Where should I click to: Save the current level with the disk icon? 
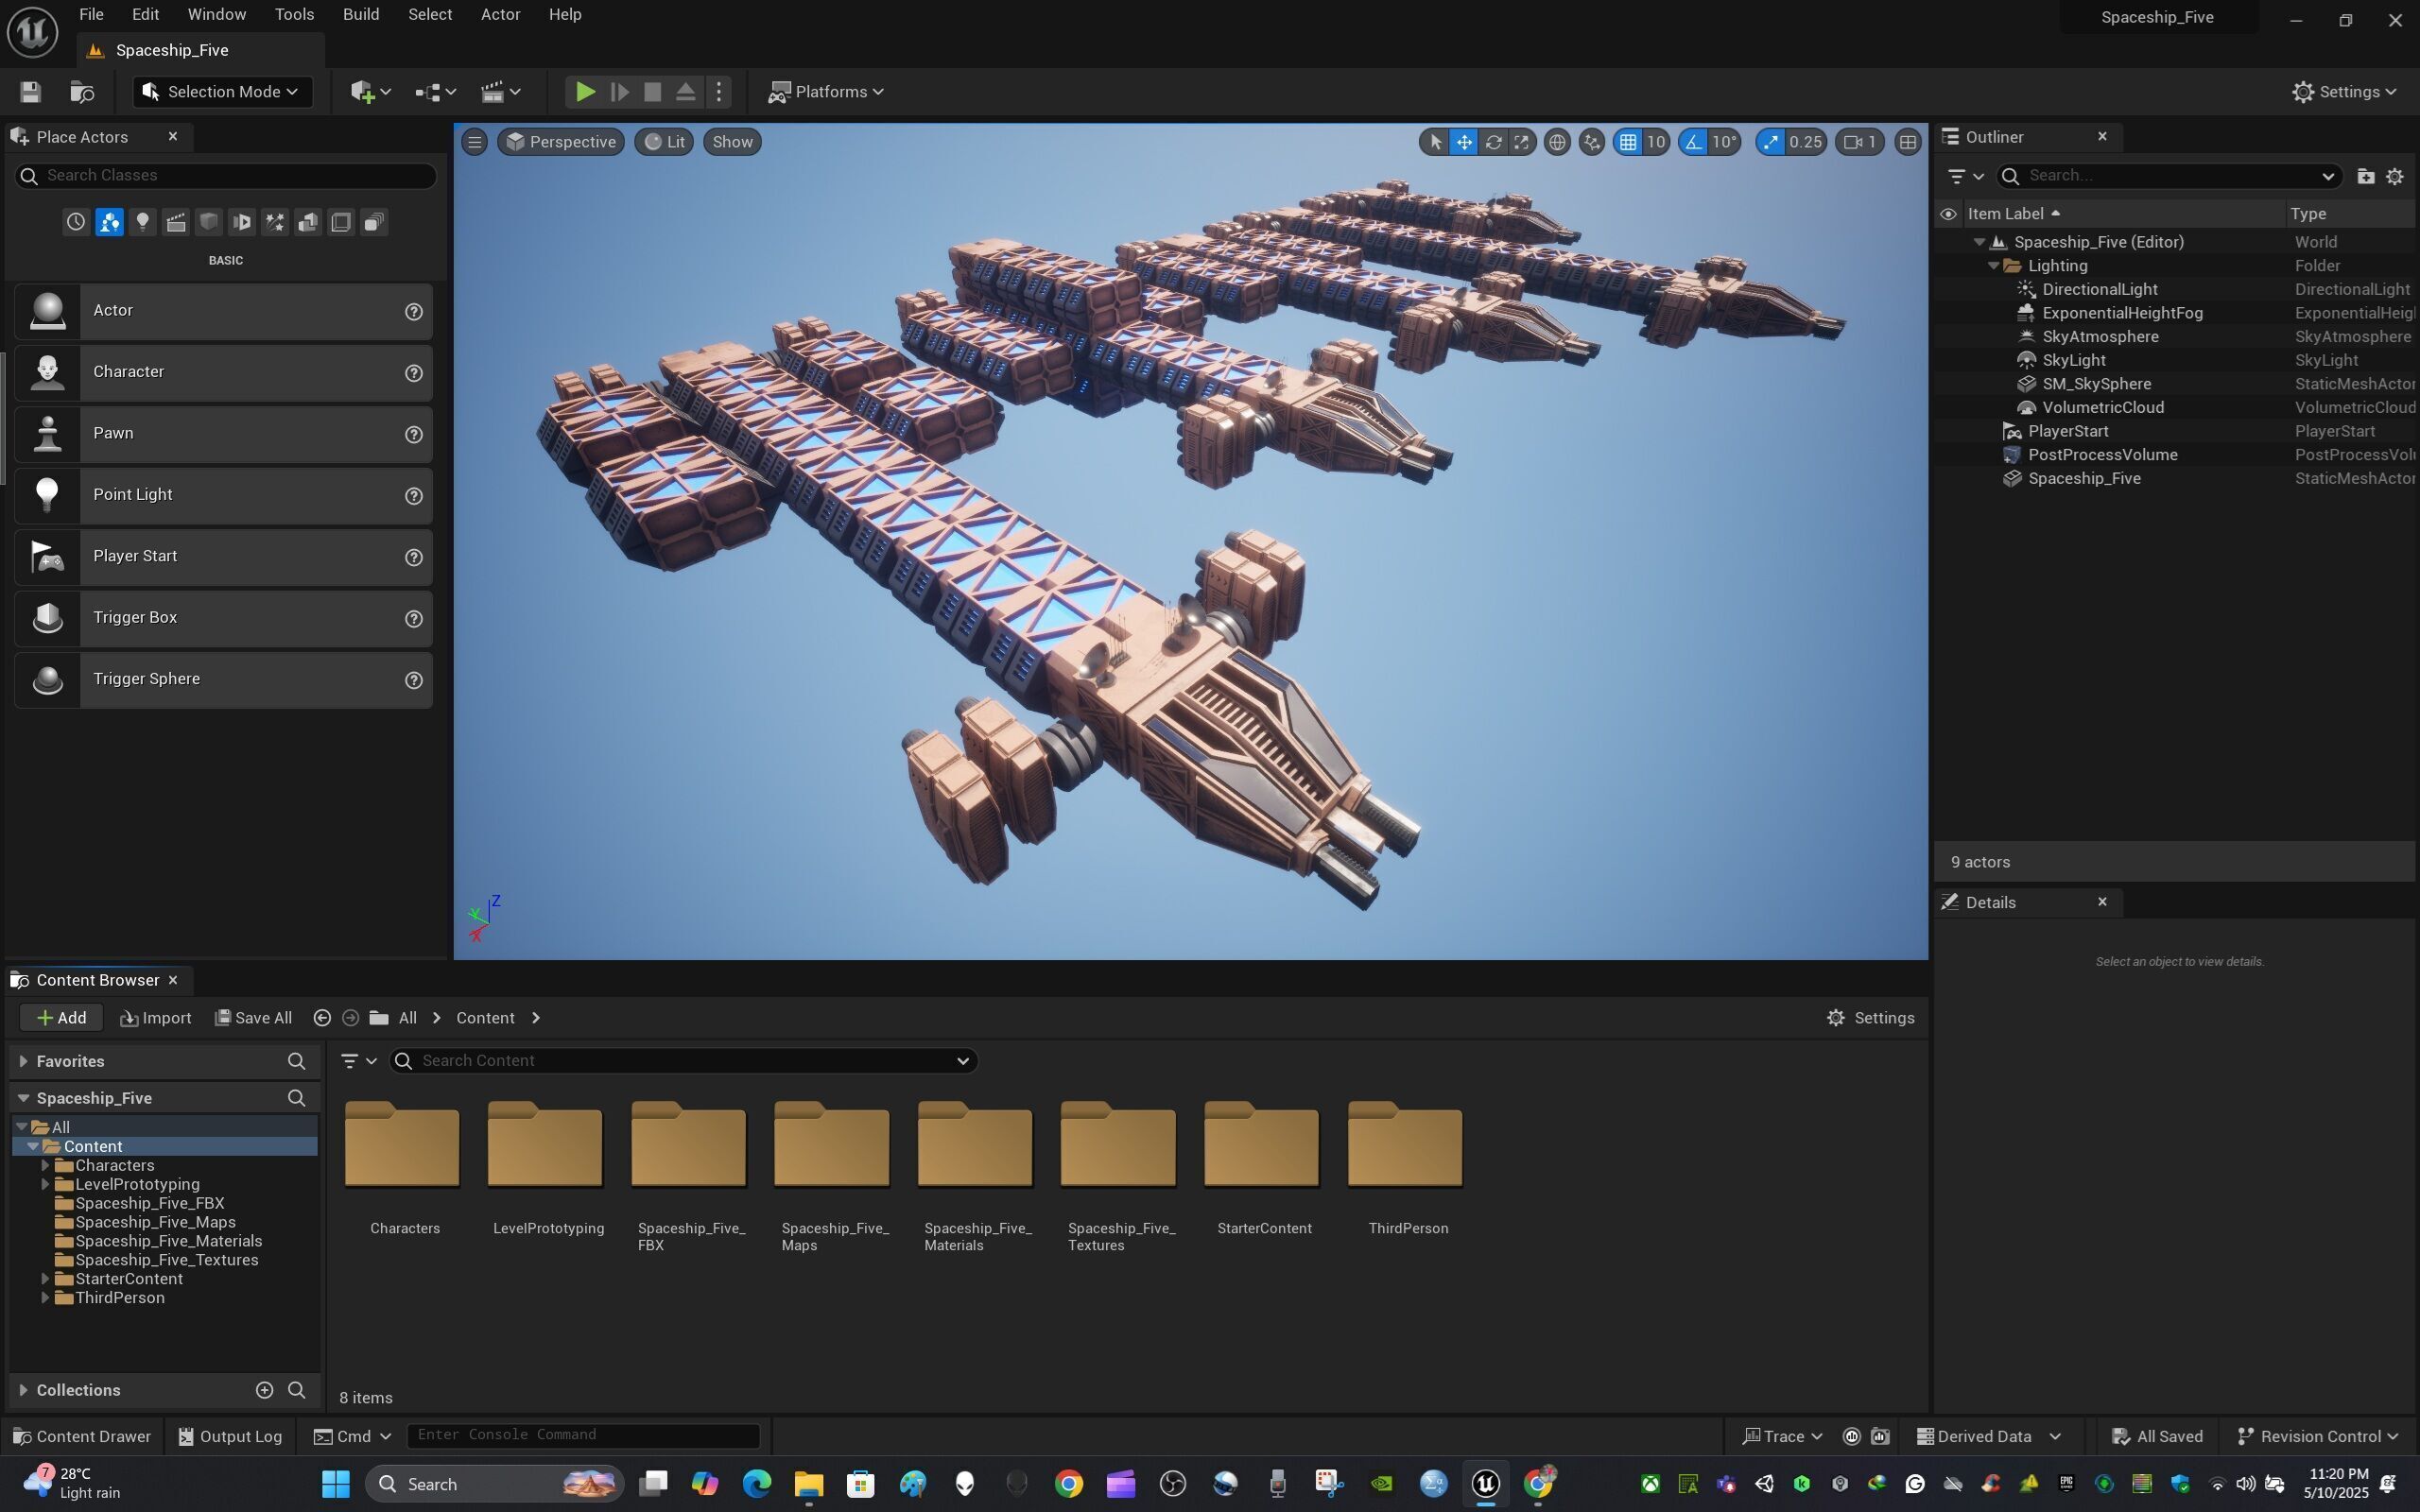pyautogui.click(x=30, y=92)
